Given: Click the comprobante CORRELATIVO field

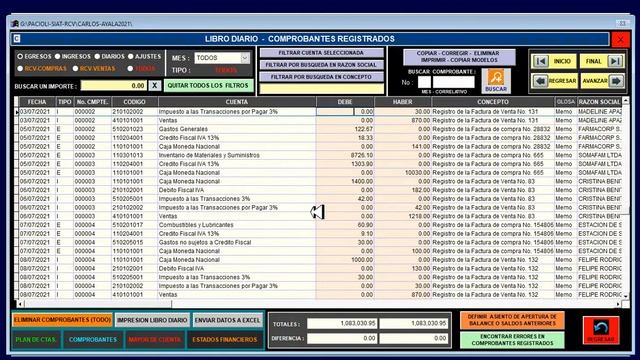Looking at the screenshot, I should (x=453, y=82).
